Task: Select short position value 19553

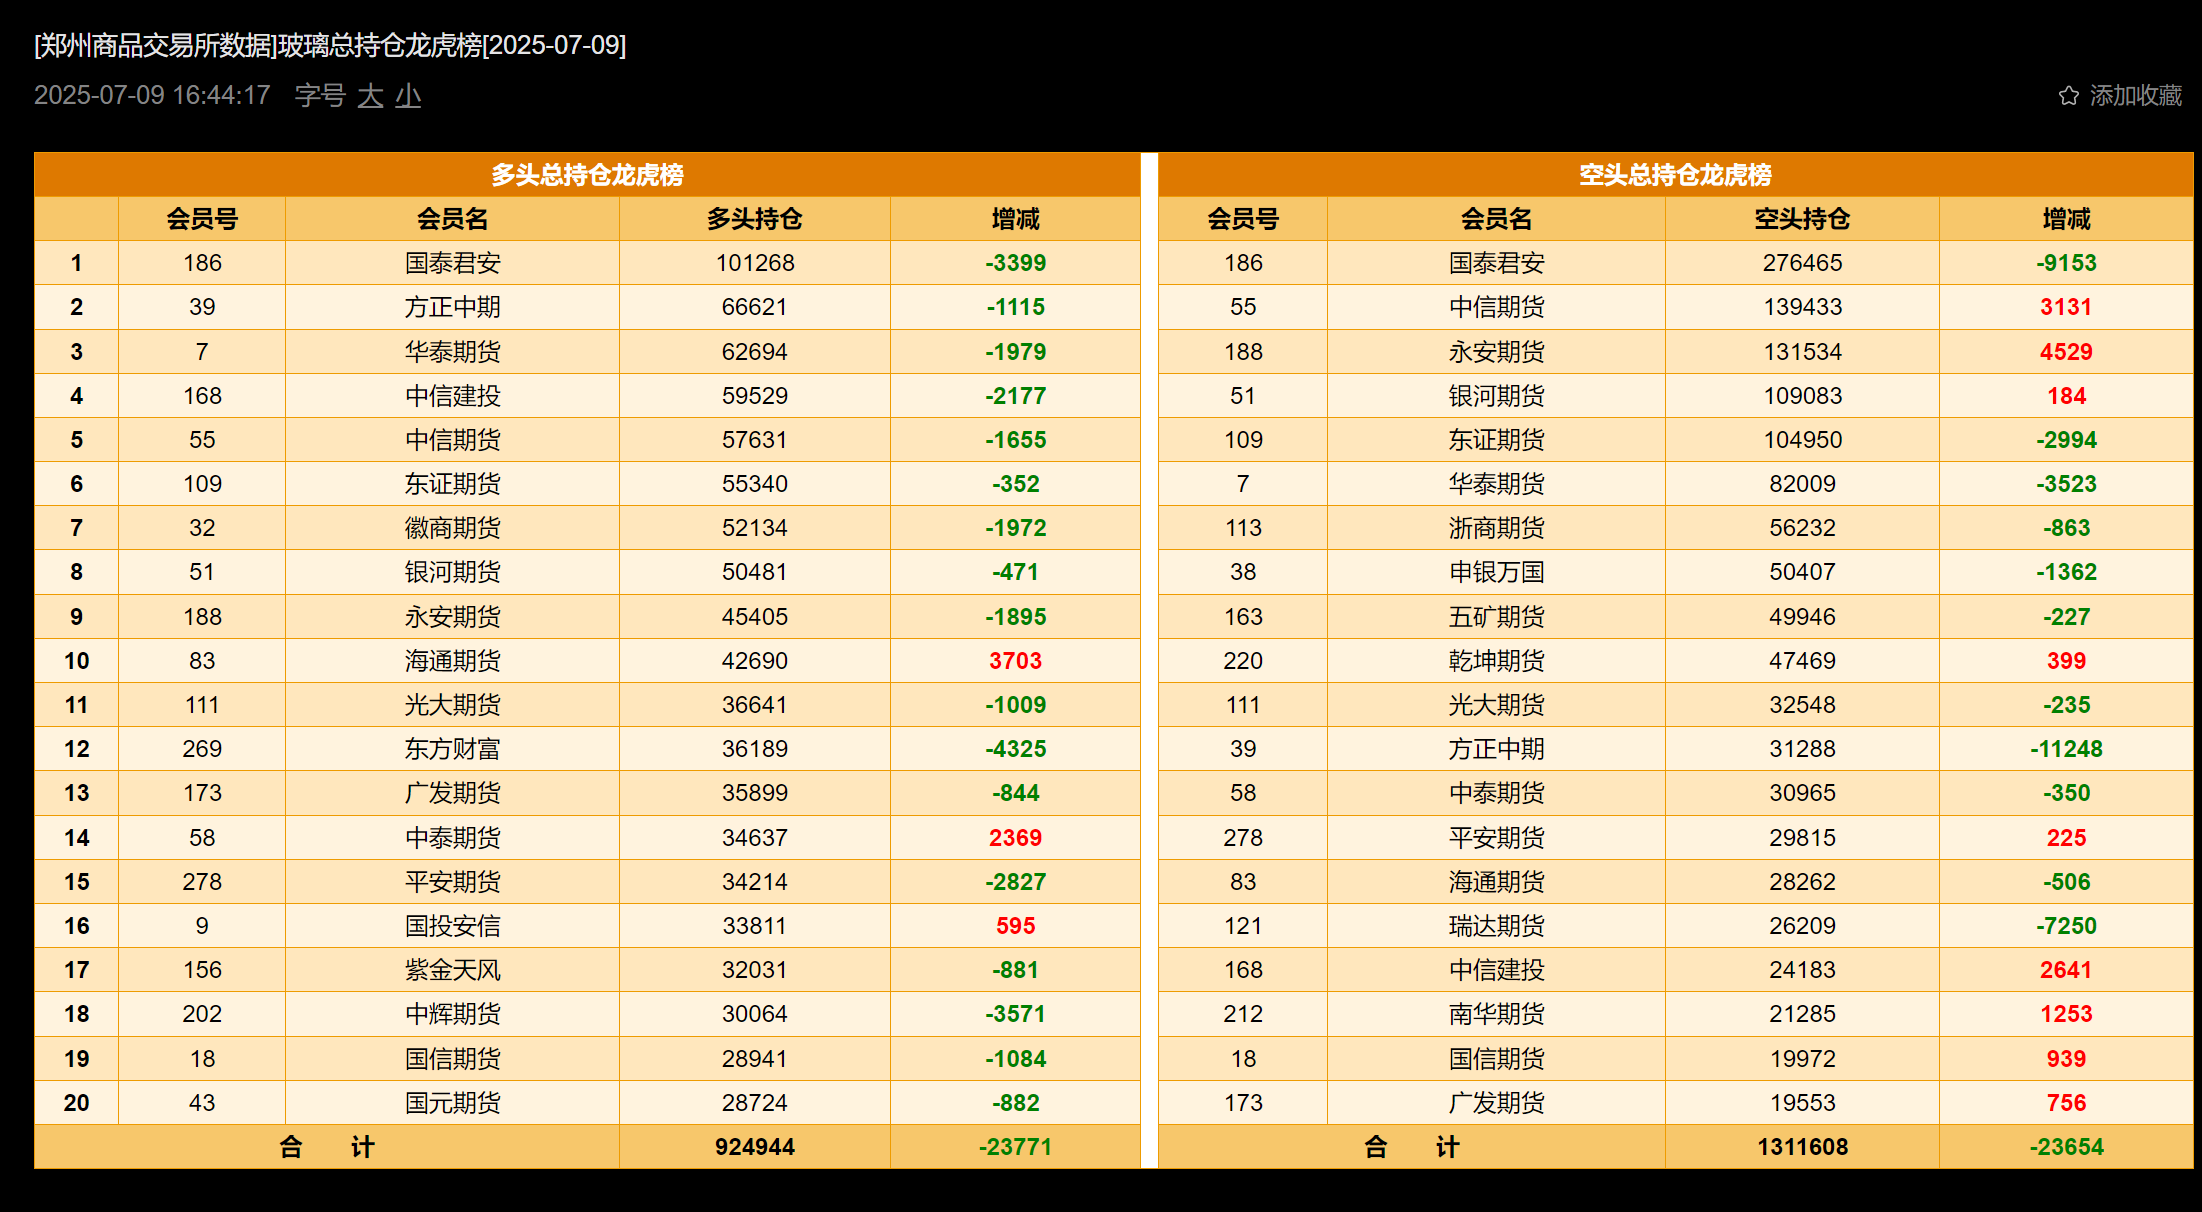Action: click(x=1802, y=1103)
